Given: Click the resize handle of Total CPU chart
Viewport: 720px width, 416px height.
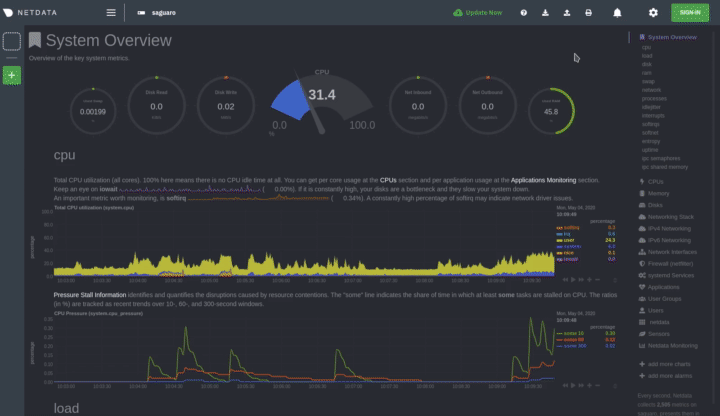Looking at the screenshot, I should (x=615, y=280).
